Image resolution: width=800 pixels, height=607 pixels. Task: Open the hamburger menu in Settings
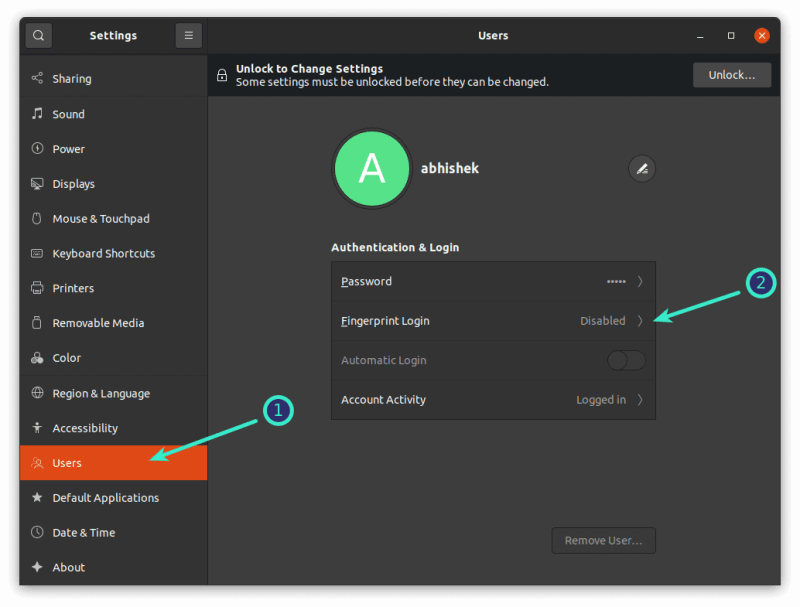(188, 35)
